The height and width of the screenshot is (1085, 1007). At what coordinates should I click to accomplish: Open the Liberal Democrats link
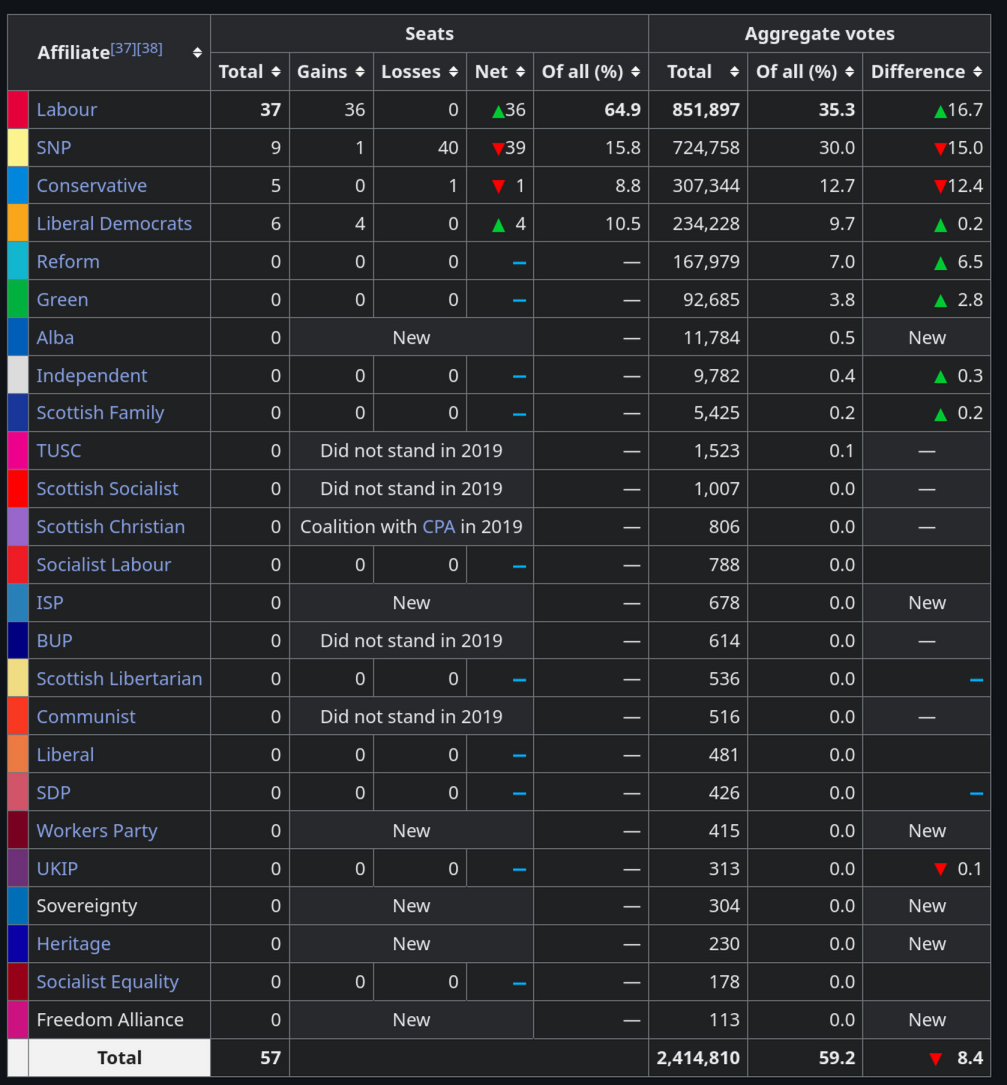(x=114, y=224)
